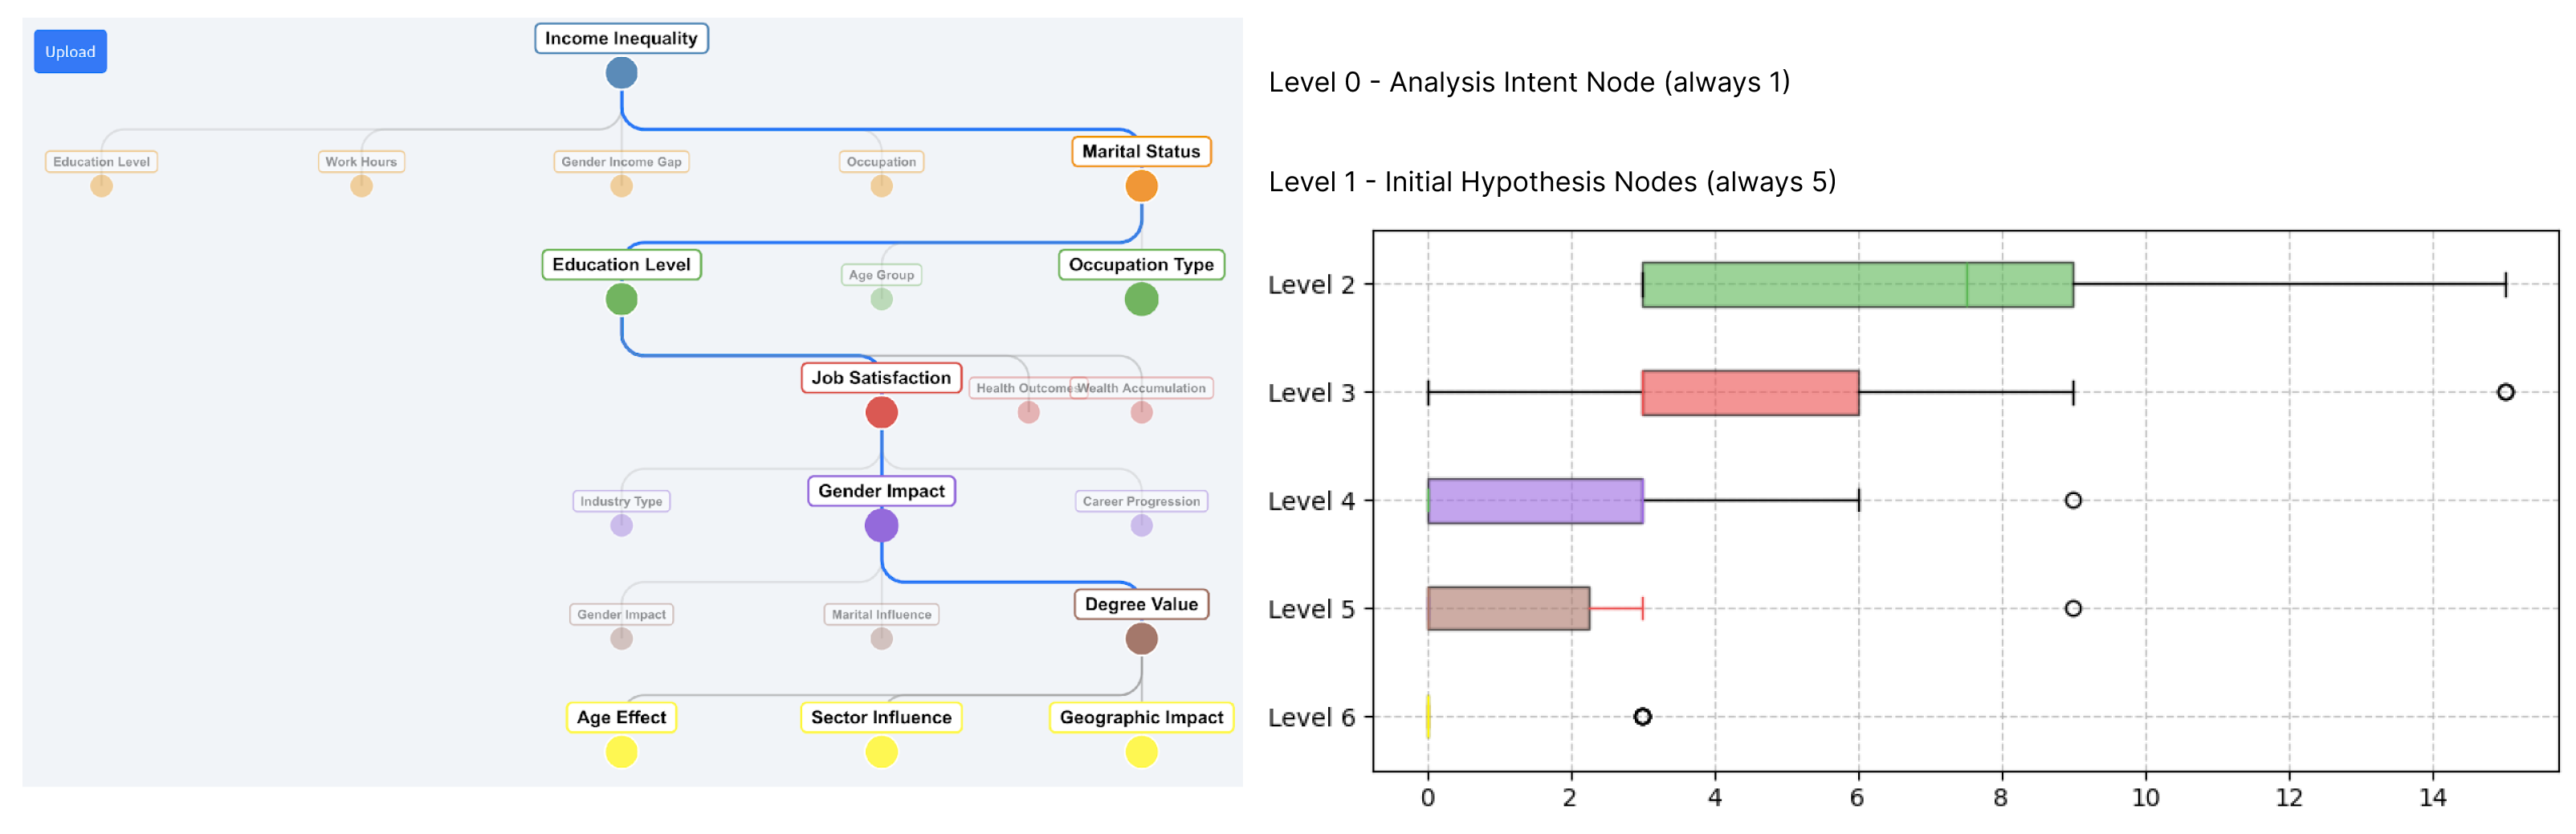Click the red Level 3 box plot bar

[x=1749, y=393]
